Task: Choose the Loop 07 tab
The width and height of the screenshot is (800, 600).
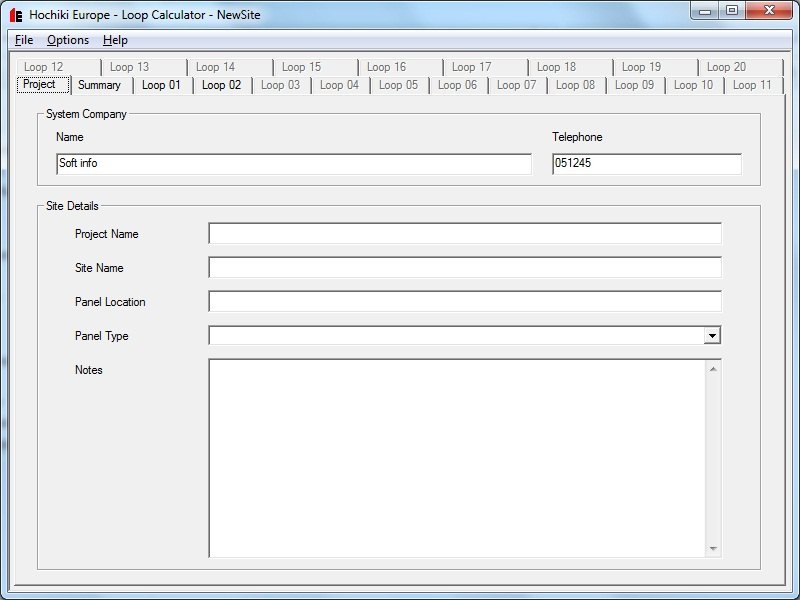Action: point(516,85)
